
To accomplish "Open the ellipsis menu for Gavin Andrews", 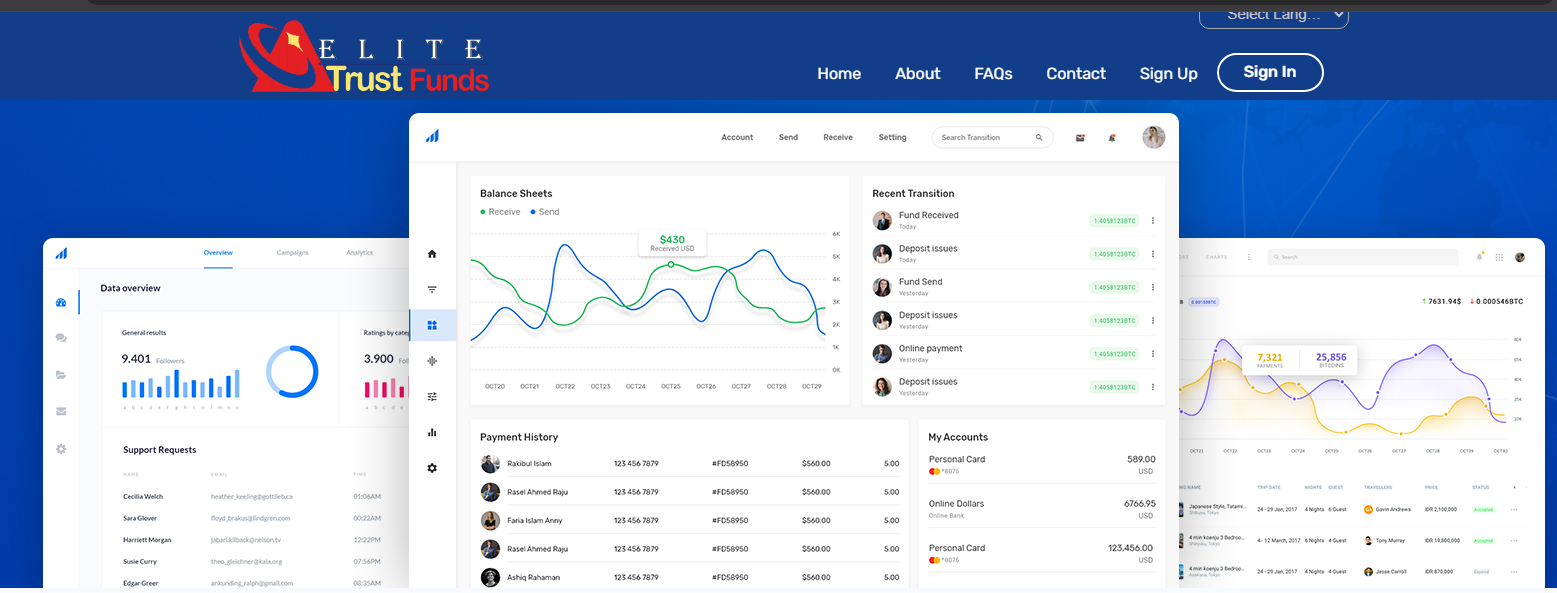I will pos(1514,509).
